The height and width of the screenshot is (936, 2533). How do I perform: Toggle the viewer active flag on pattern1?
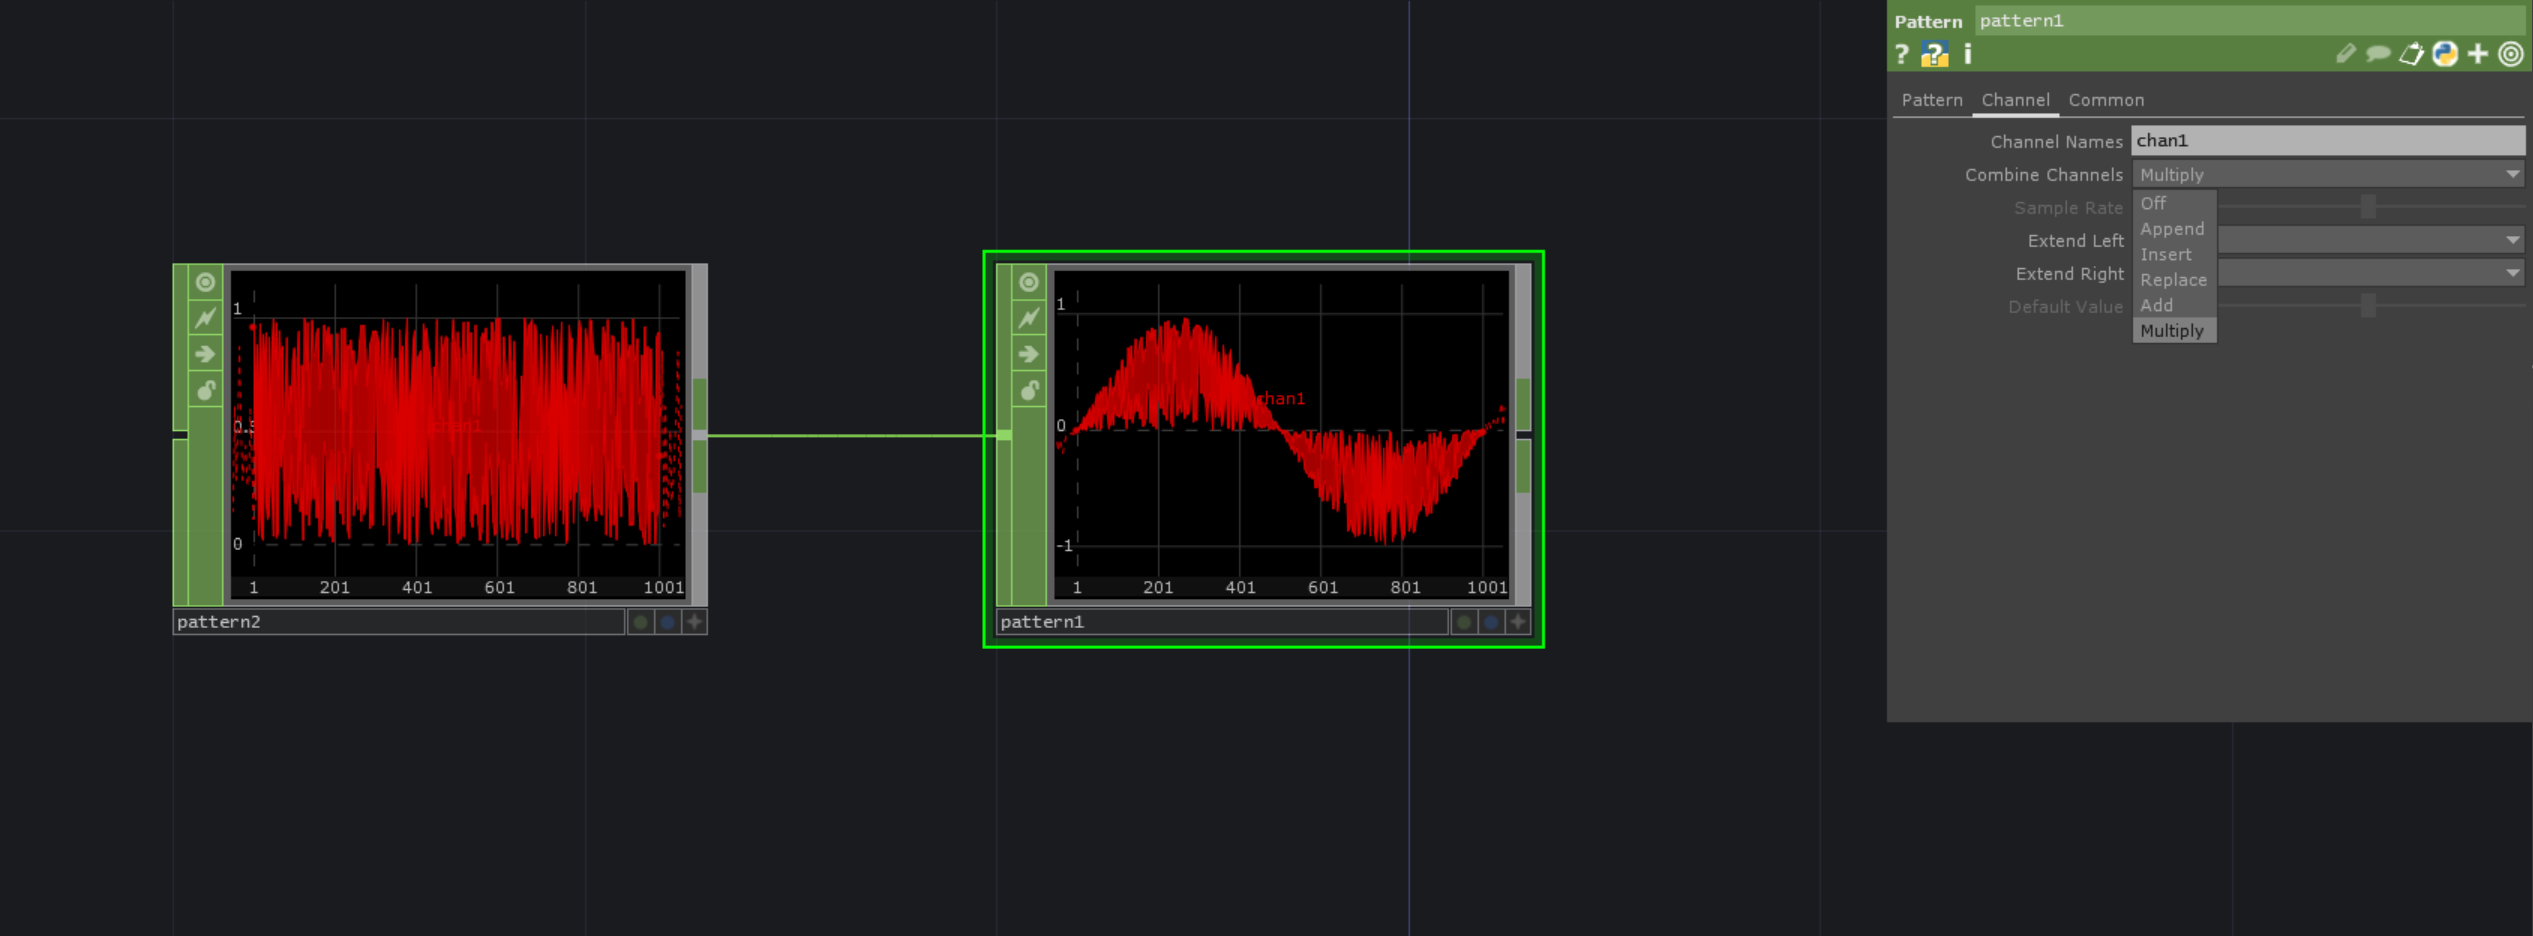(x=1028, y=283)
